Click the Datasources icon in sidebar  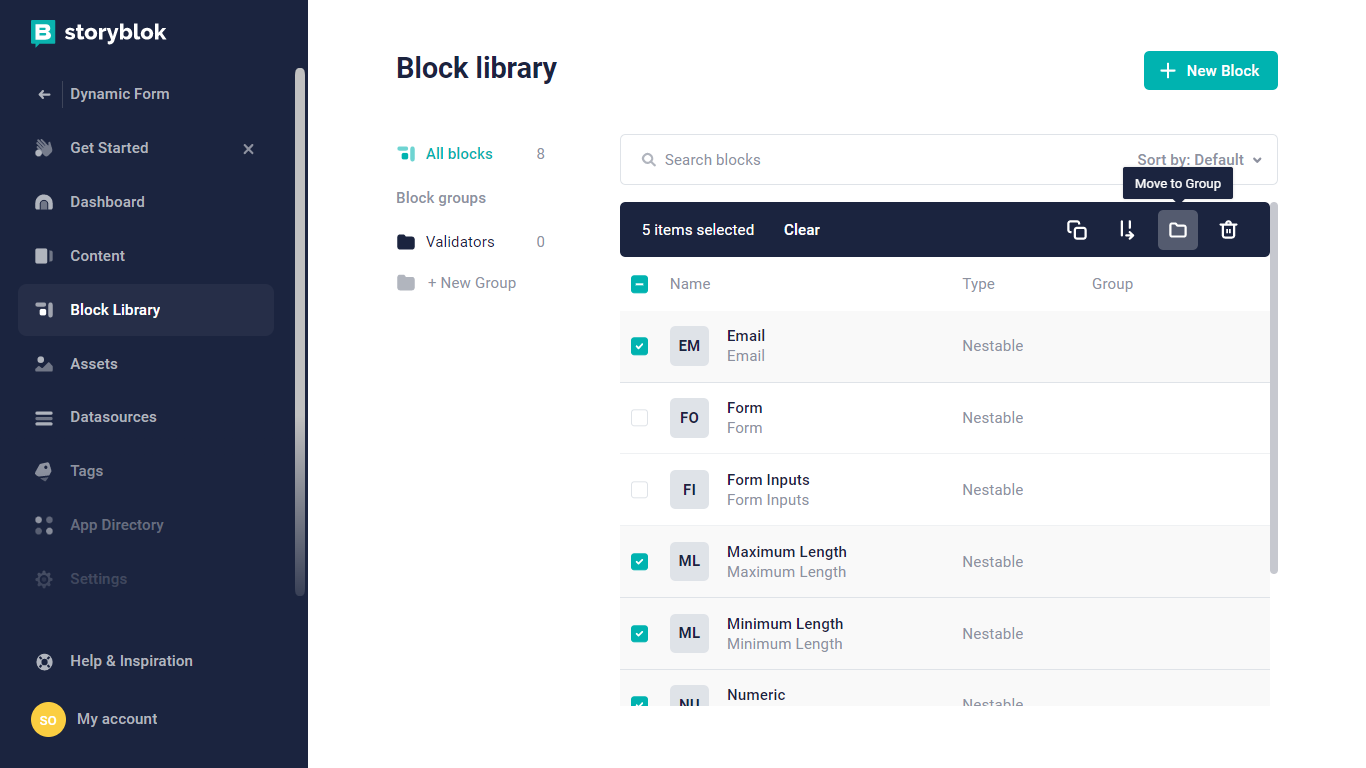44,418
